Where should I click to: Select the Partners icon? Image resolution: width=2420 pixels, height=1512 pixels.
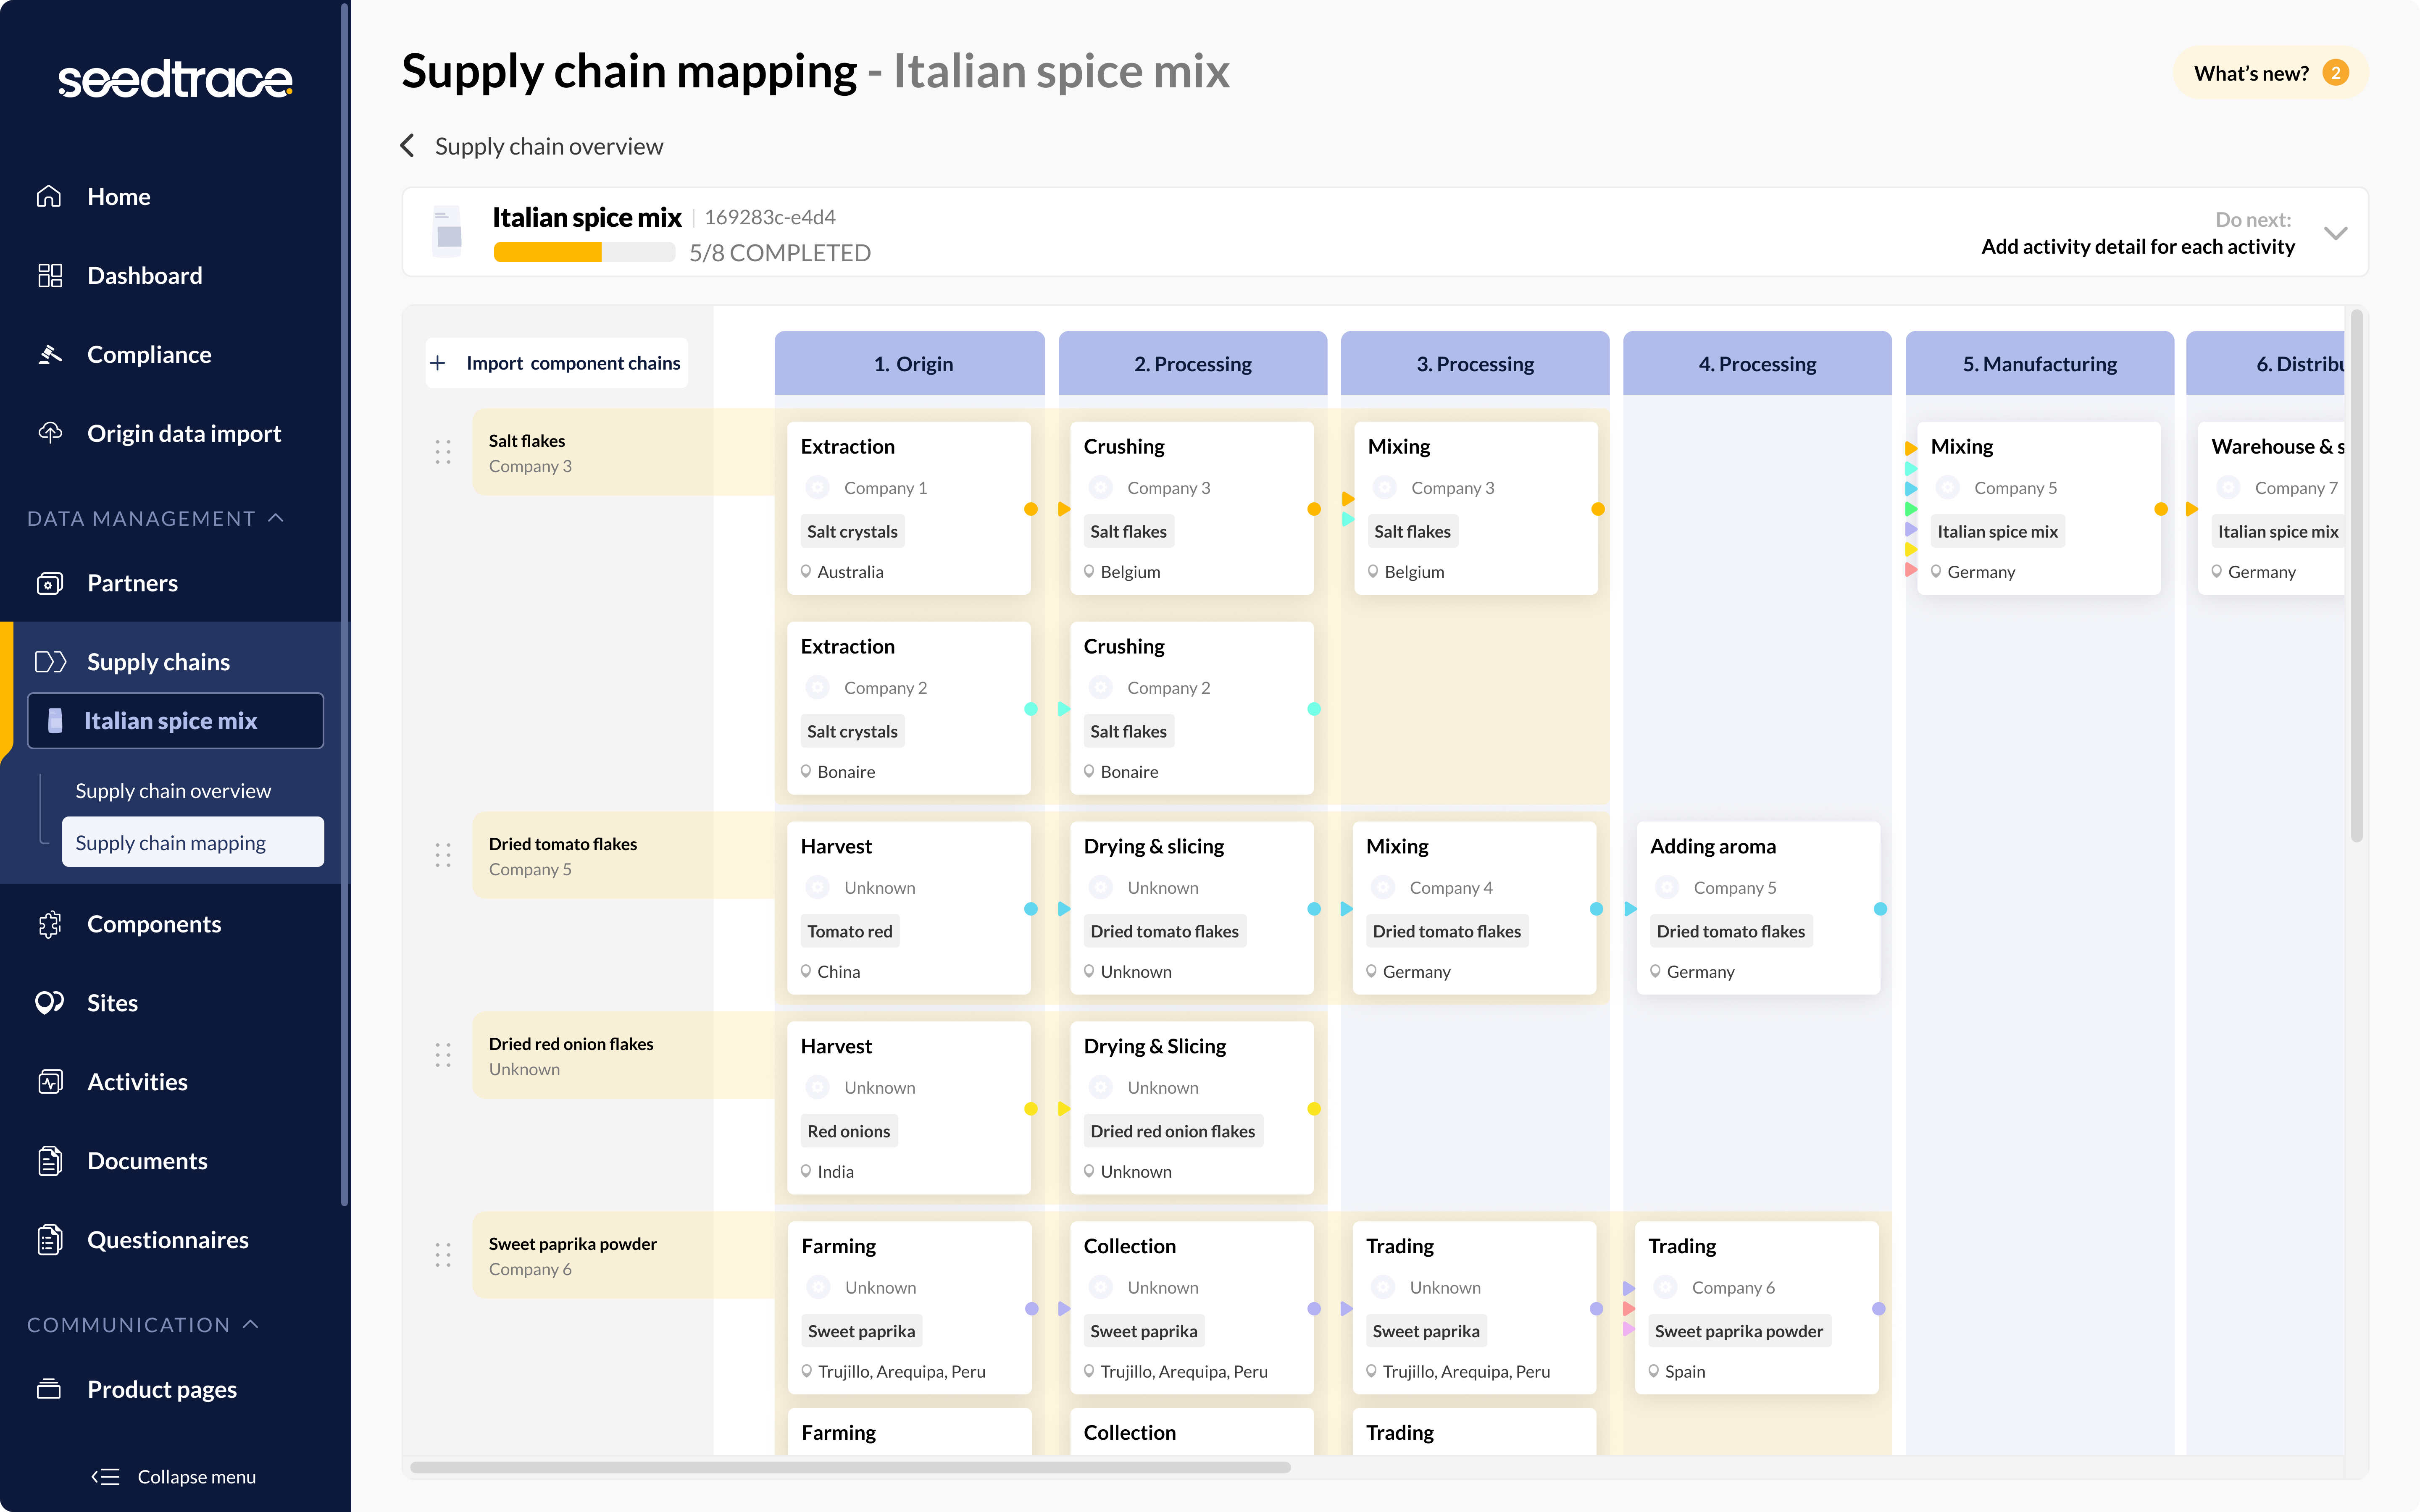[x=49, y=583]
